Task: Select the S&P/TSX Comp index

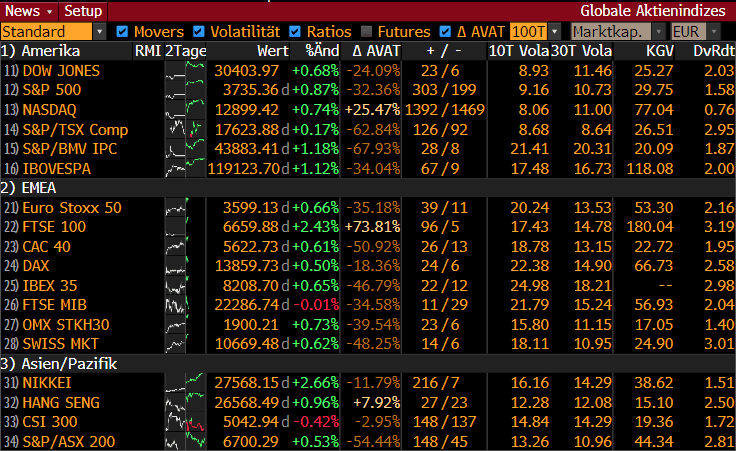Action: pos(75,130)
